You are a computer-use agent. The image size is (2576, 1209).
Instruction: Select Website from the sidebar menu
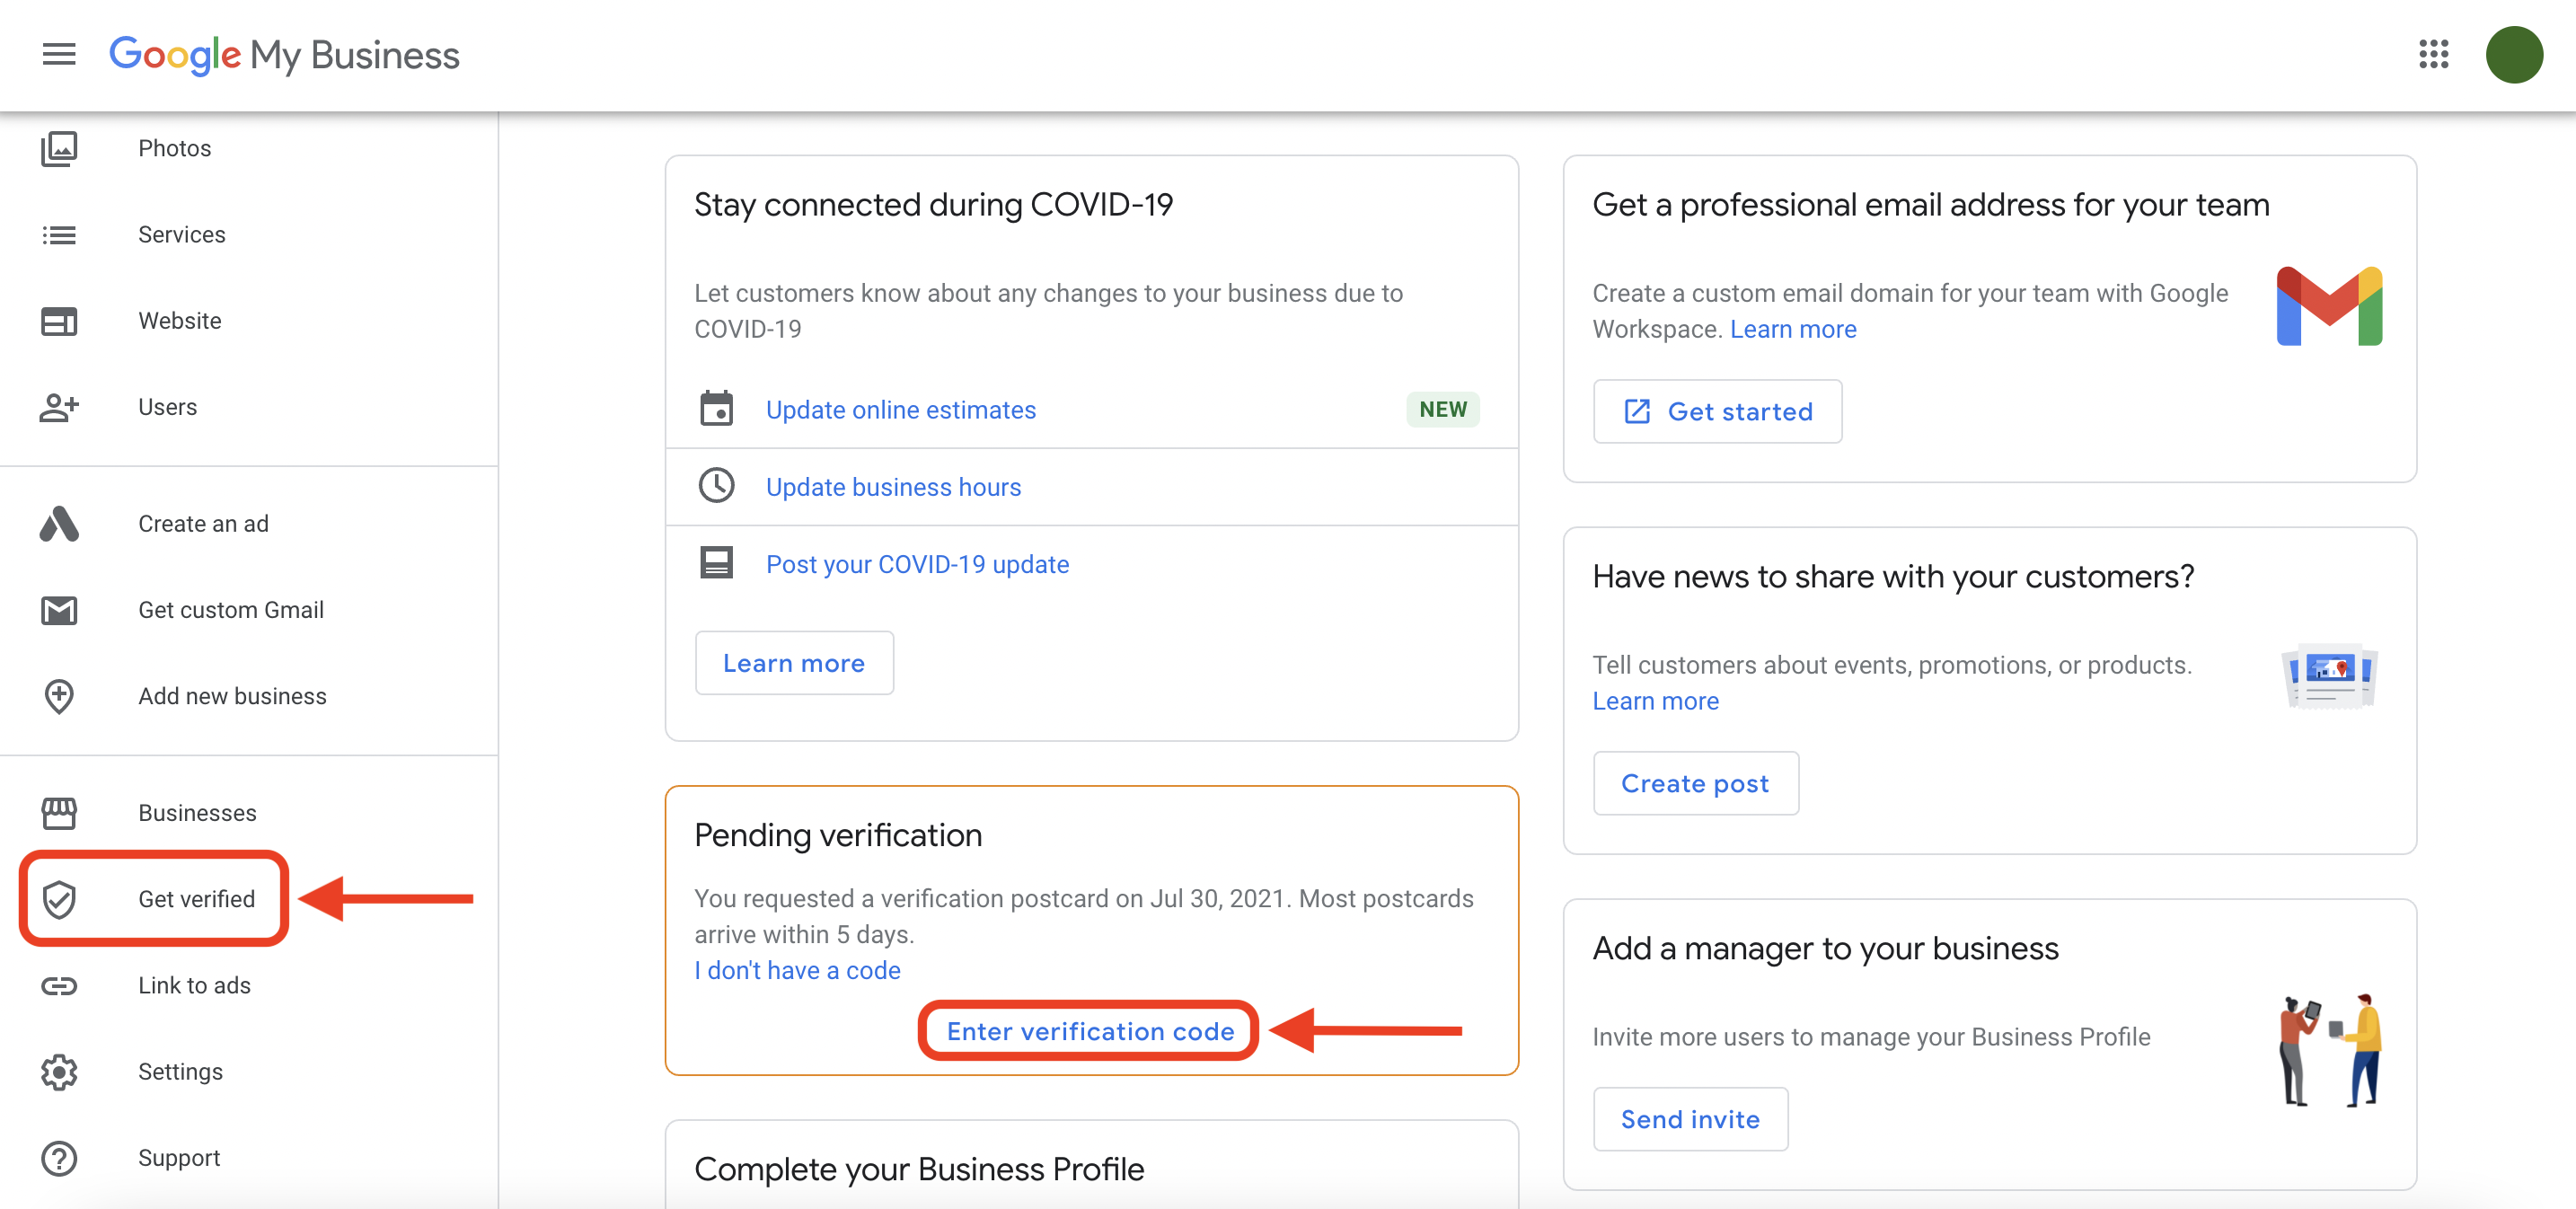coord(180,321)
